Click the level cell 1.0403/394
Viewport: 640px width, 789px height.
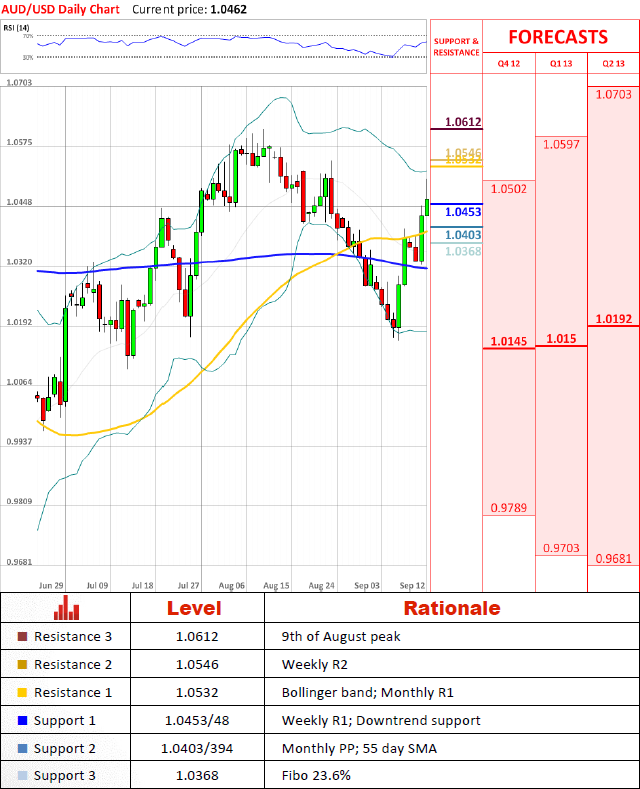pos(197,749)
